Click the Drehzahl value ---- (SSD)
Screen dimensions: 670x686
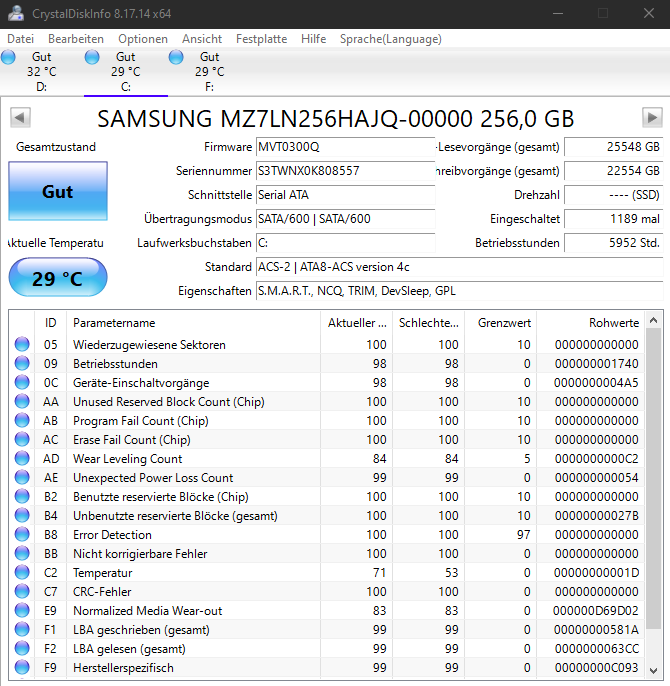coord(614,195)
